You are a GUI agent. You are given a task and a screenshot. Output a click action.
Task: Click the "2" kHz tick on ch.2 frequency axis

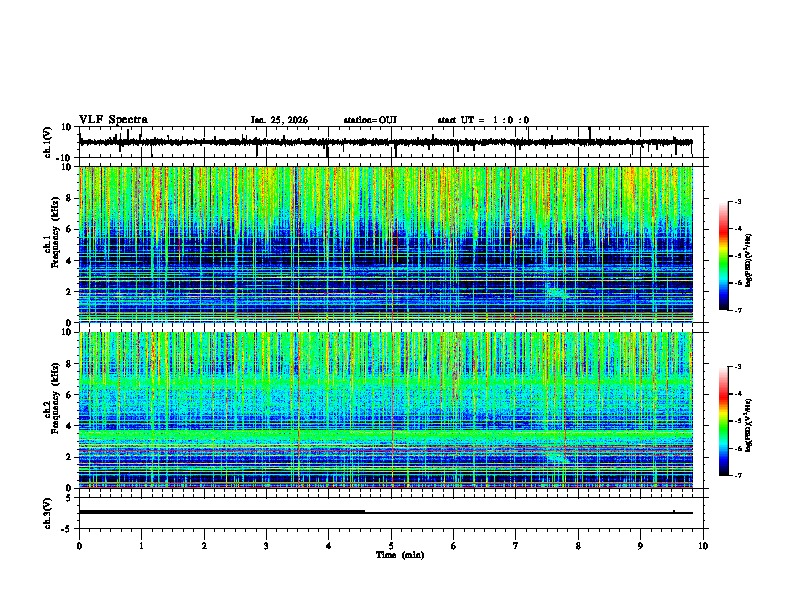tap(70, 457)
